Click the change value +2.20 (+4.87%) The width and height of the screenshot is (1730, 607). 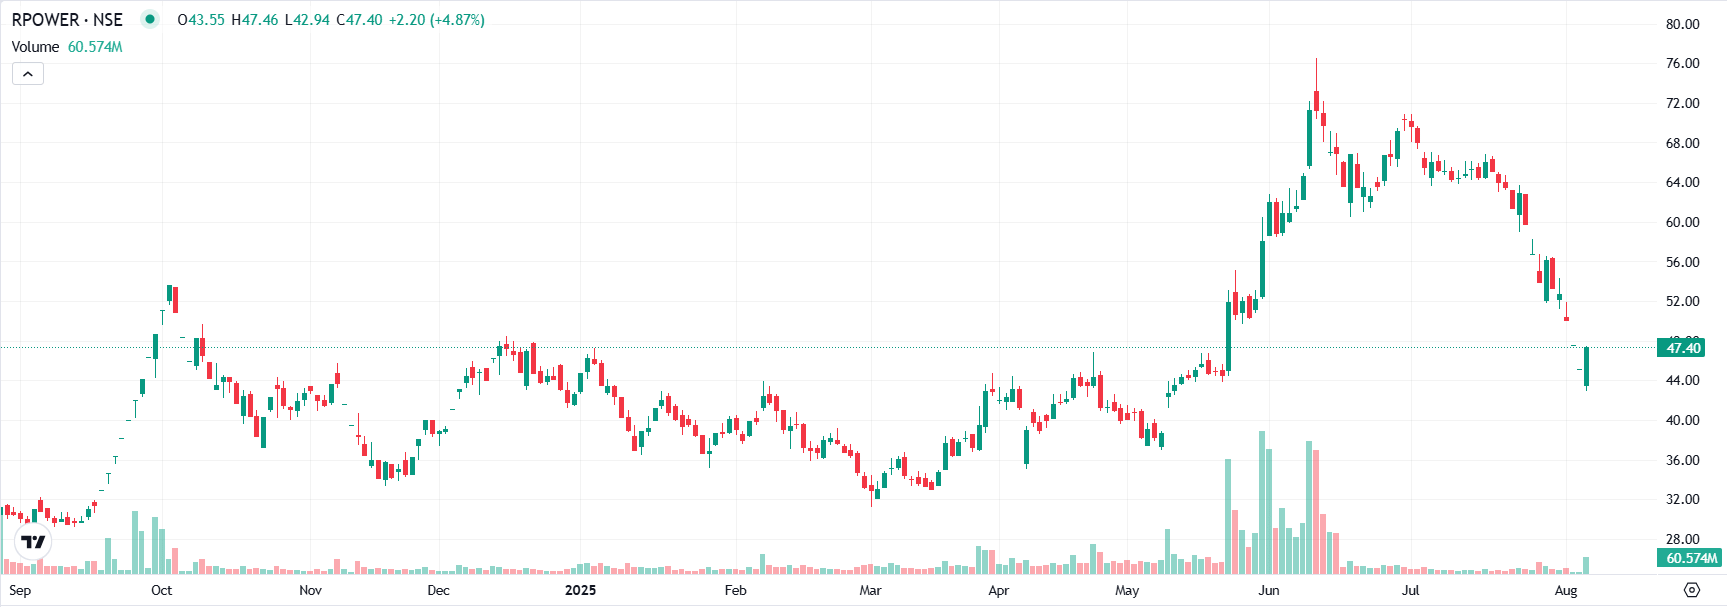437,20
